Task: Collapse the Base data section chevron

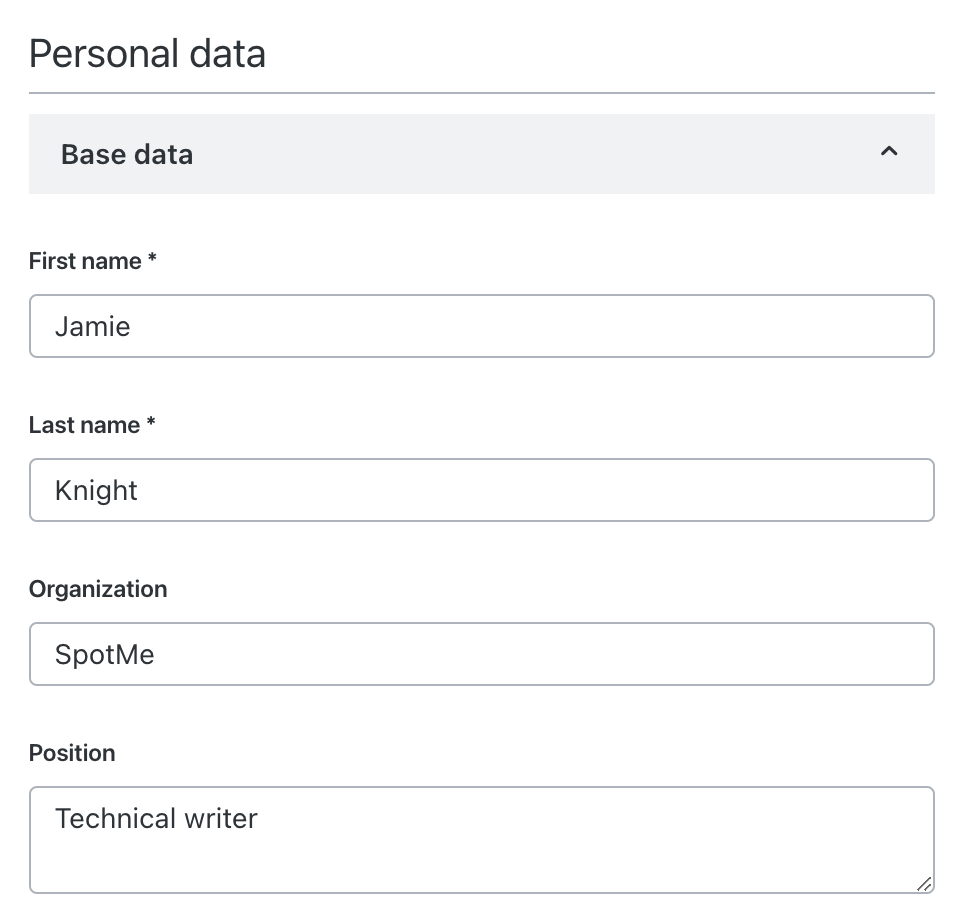Action: click(x=889, y=152)
